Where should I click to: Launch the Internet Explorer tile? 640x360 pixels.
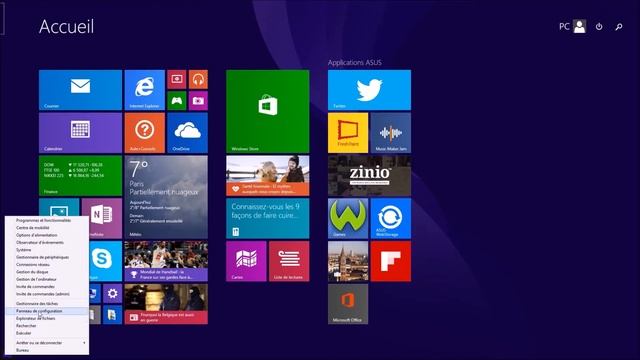pos(144,90)
